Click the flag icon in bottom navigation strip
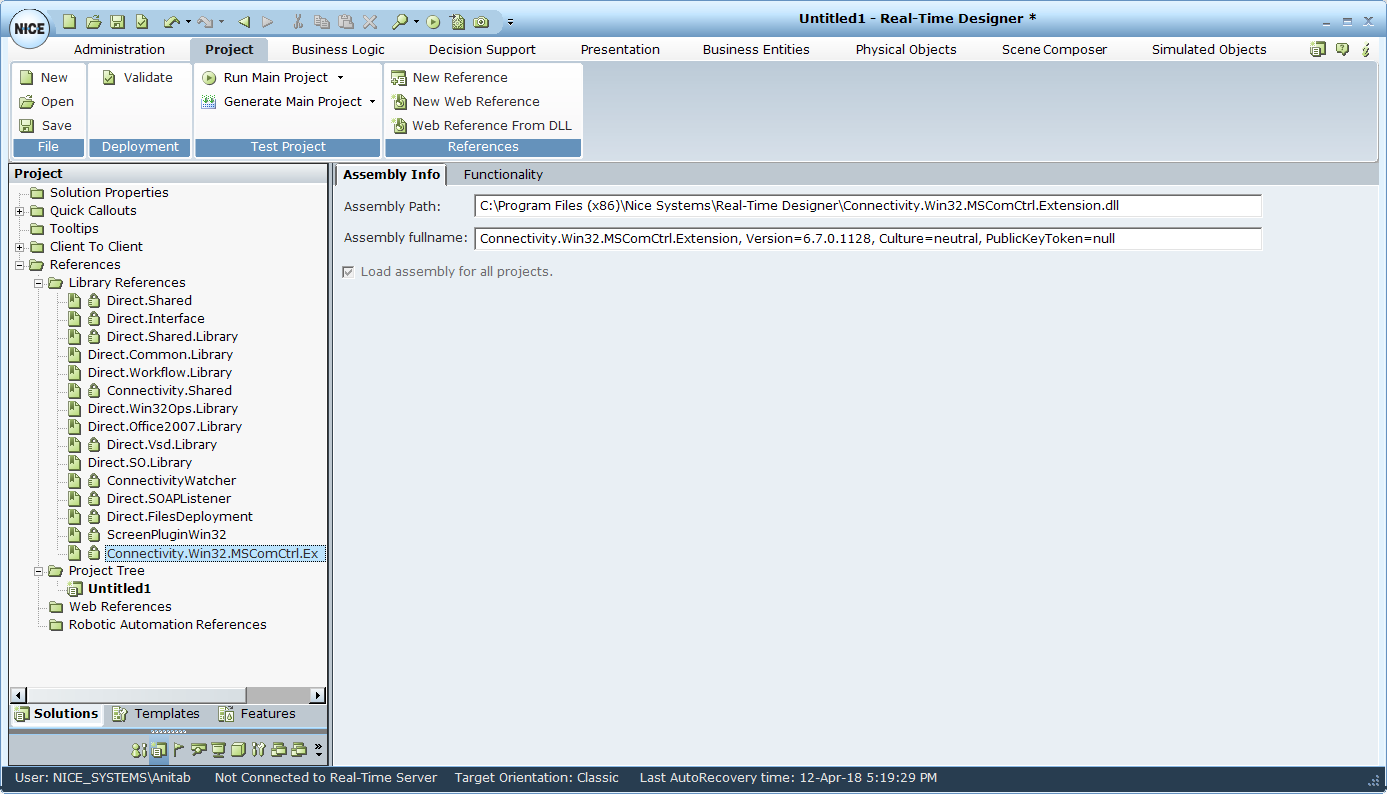This screenshot has height=794, width=1387. coord(179,750)
